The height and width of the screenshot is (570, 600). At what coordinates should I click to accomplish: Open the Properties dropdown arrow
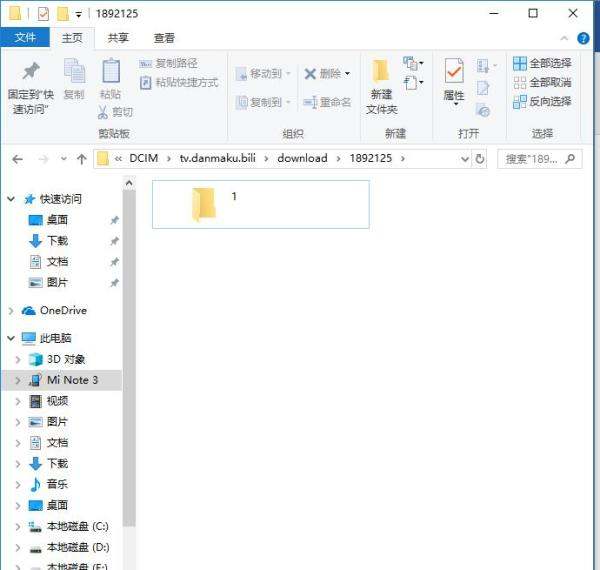tap(455, 104)
